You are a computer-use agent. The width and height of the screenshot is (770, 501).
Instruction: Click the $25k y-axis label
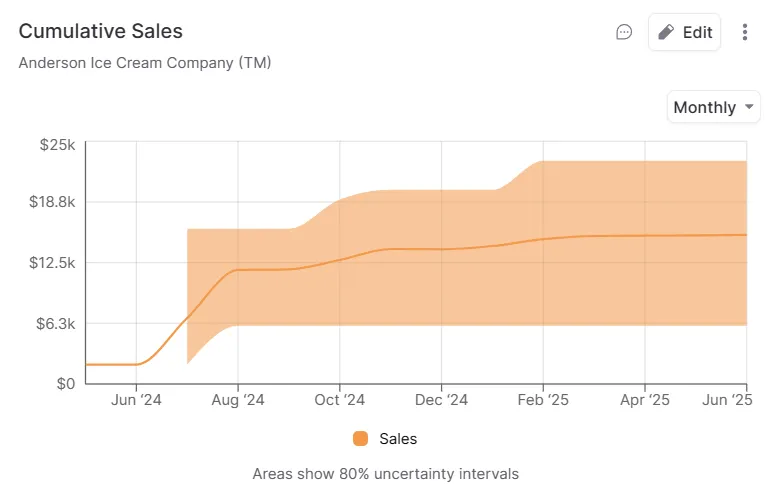[x=57, y=145]
